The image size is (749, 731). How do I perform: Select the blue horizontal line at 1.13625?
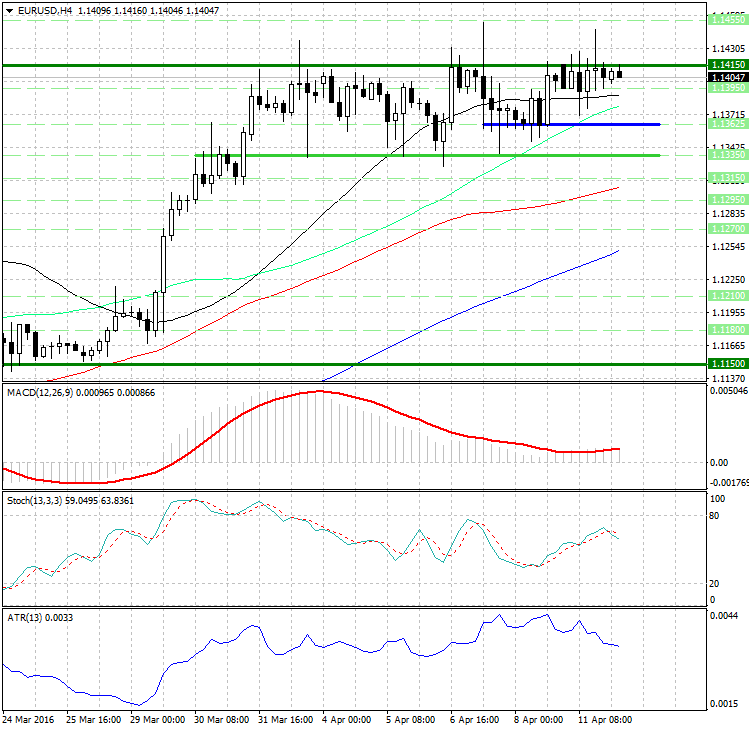click(x=572, y=124)
